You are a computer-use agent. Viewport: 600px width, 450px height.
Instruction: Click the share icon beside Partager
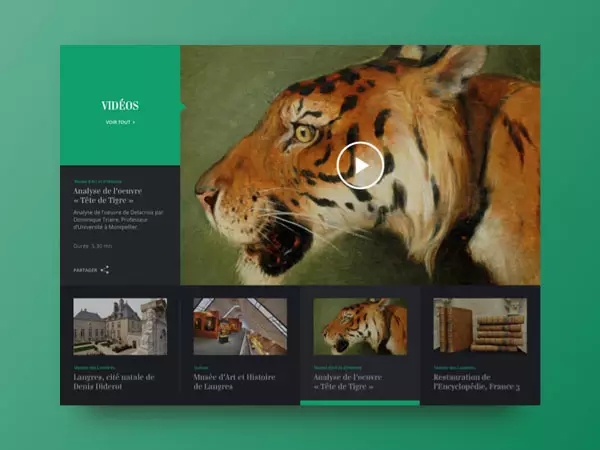(105, 270)
